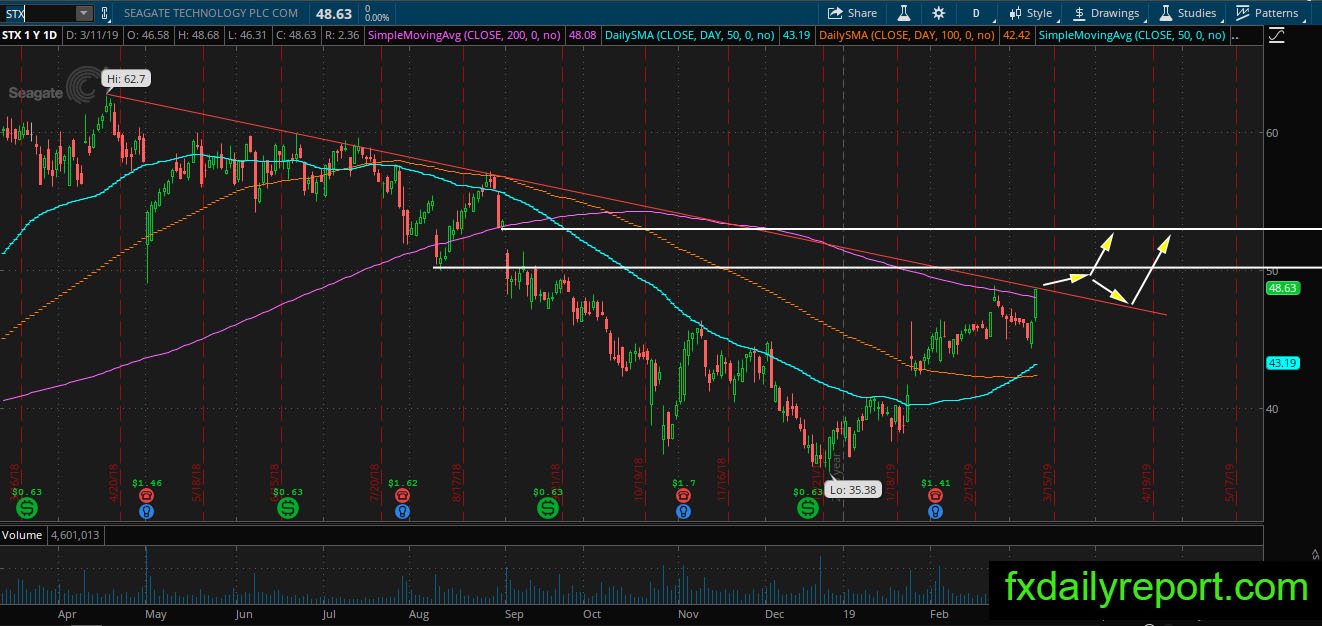The height and width of the screenshot is (626, 1322).
Task: Click the December dividend dollar-sign marker
Action: 807,508
